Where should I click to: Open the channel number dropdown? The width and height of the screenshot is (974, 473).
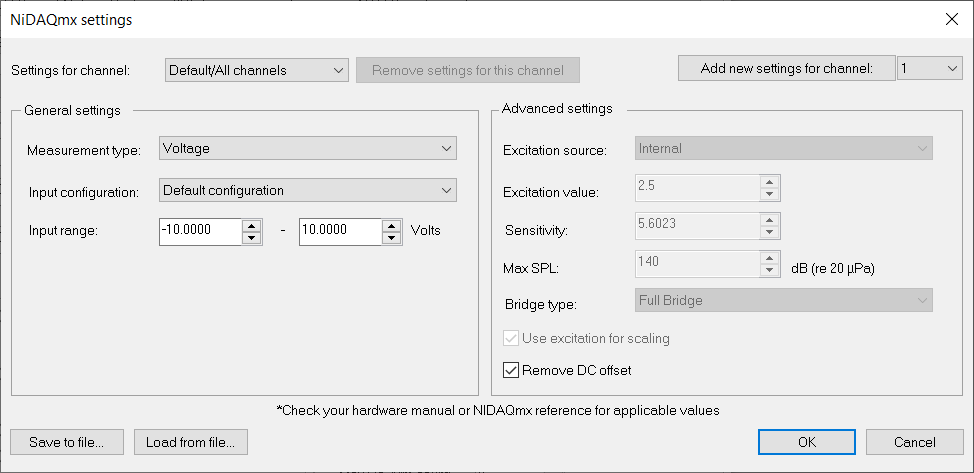[930, 68]
